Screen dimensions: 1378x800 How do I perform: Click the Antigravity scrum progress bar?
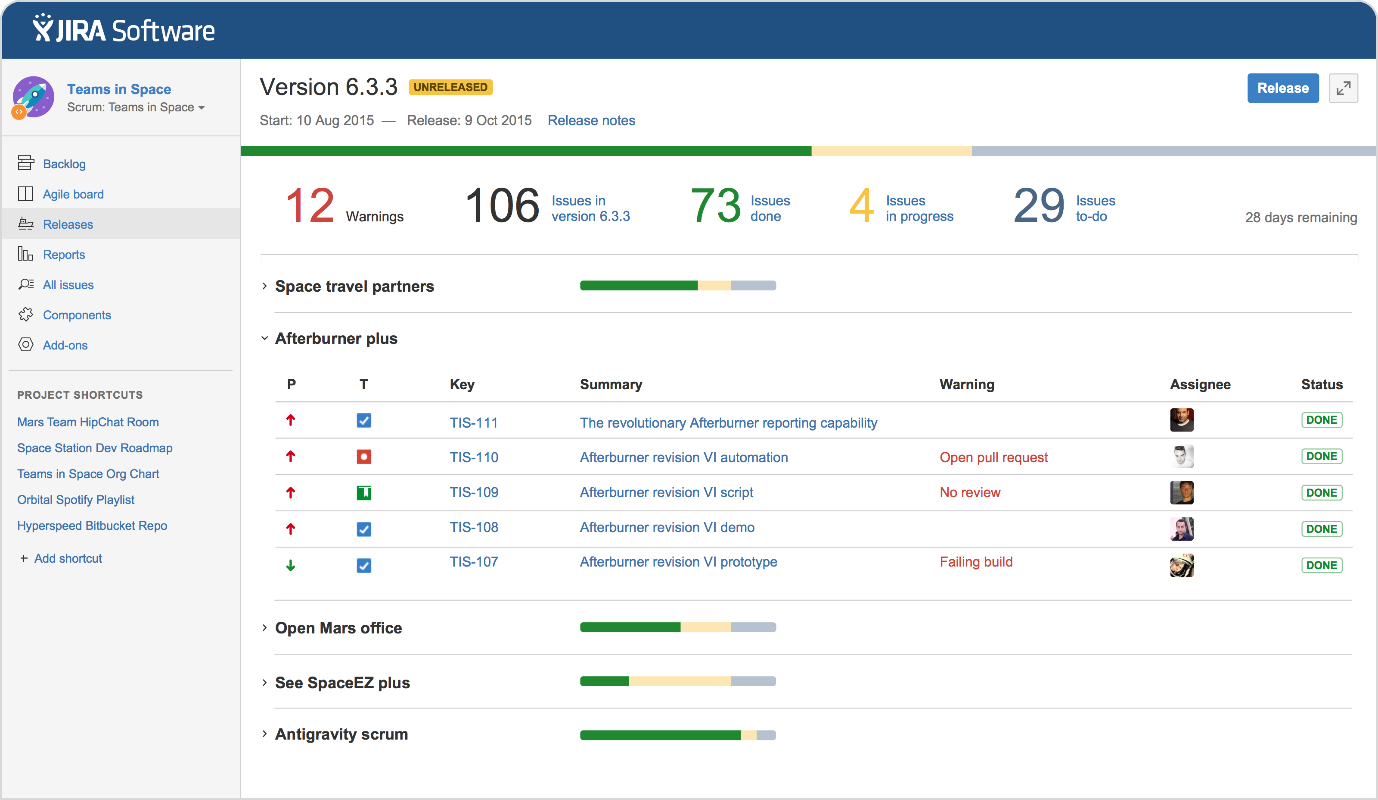pyautogui.click(x=678, y=735)
